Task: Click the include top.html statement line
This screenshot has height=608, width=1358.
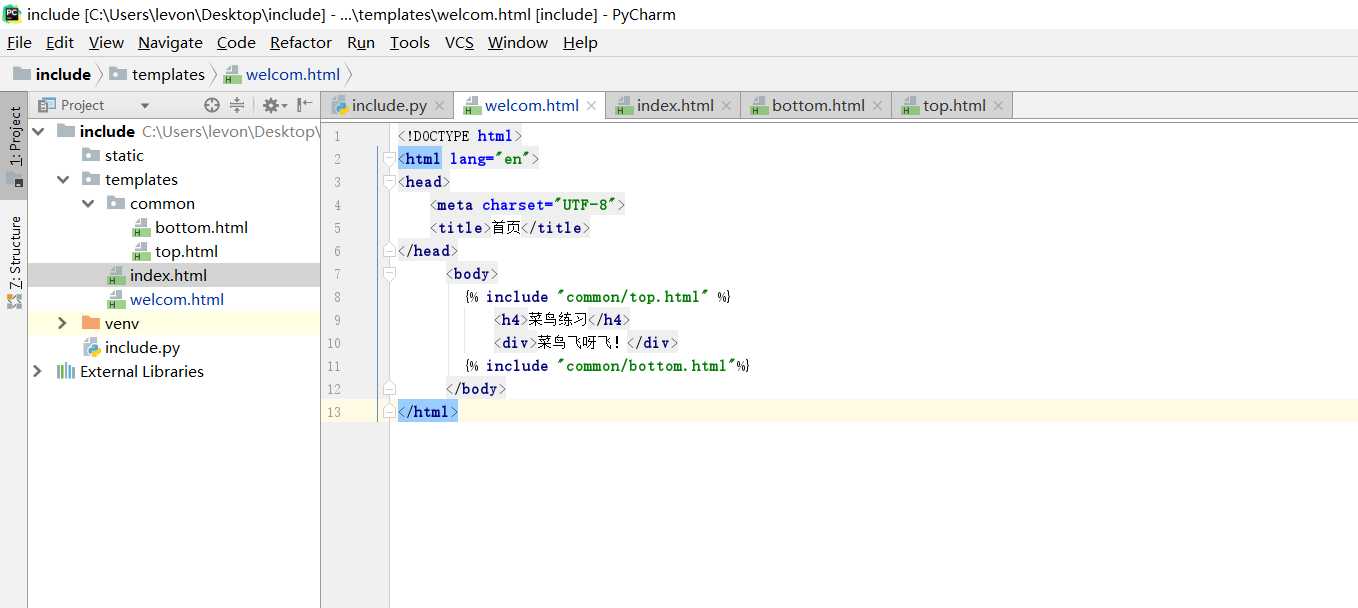Action: 598,296
